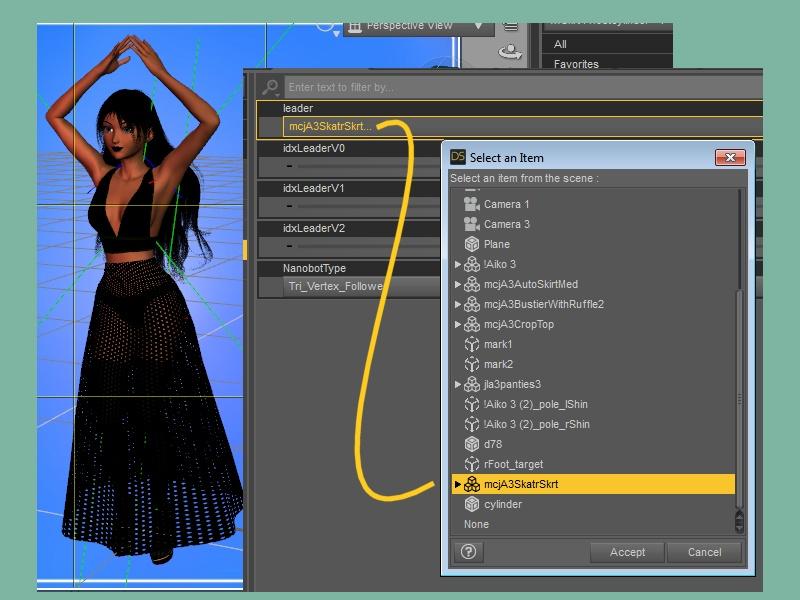Expand the mcjA3SkatrSkrt tree node
The height and width of the screenshot is (600, 800).
(458, 484)
